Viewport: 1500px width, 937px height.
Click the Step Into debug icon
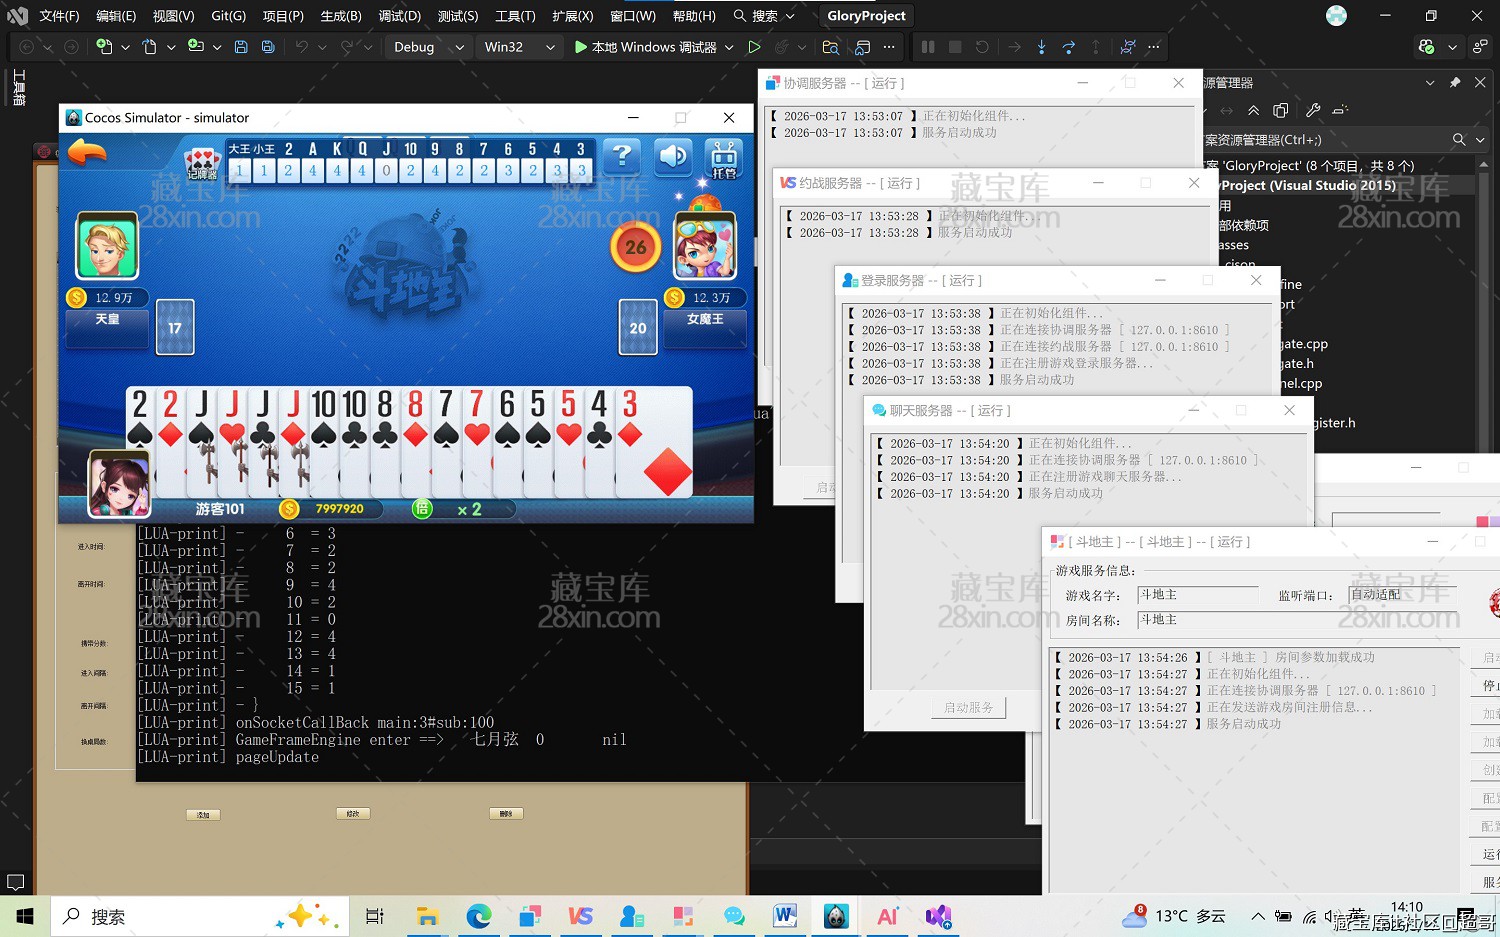pyautogui.click(x=1042, y=47)
